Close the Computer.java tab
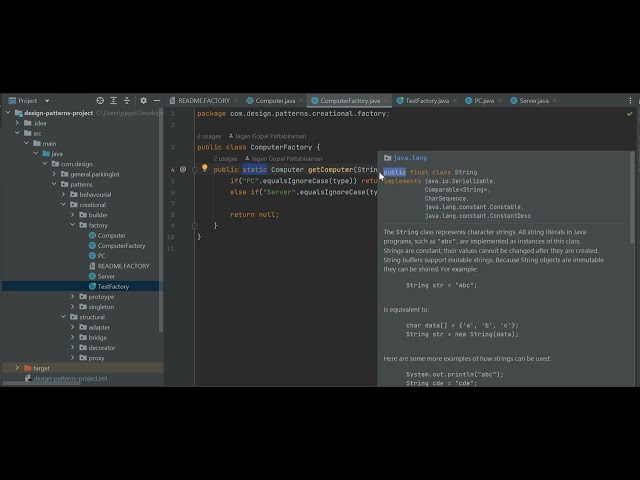This screenshot has width=640, height=480. (x=301, y=100)
